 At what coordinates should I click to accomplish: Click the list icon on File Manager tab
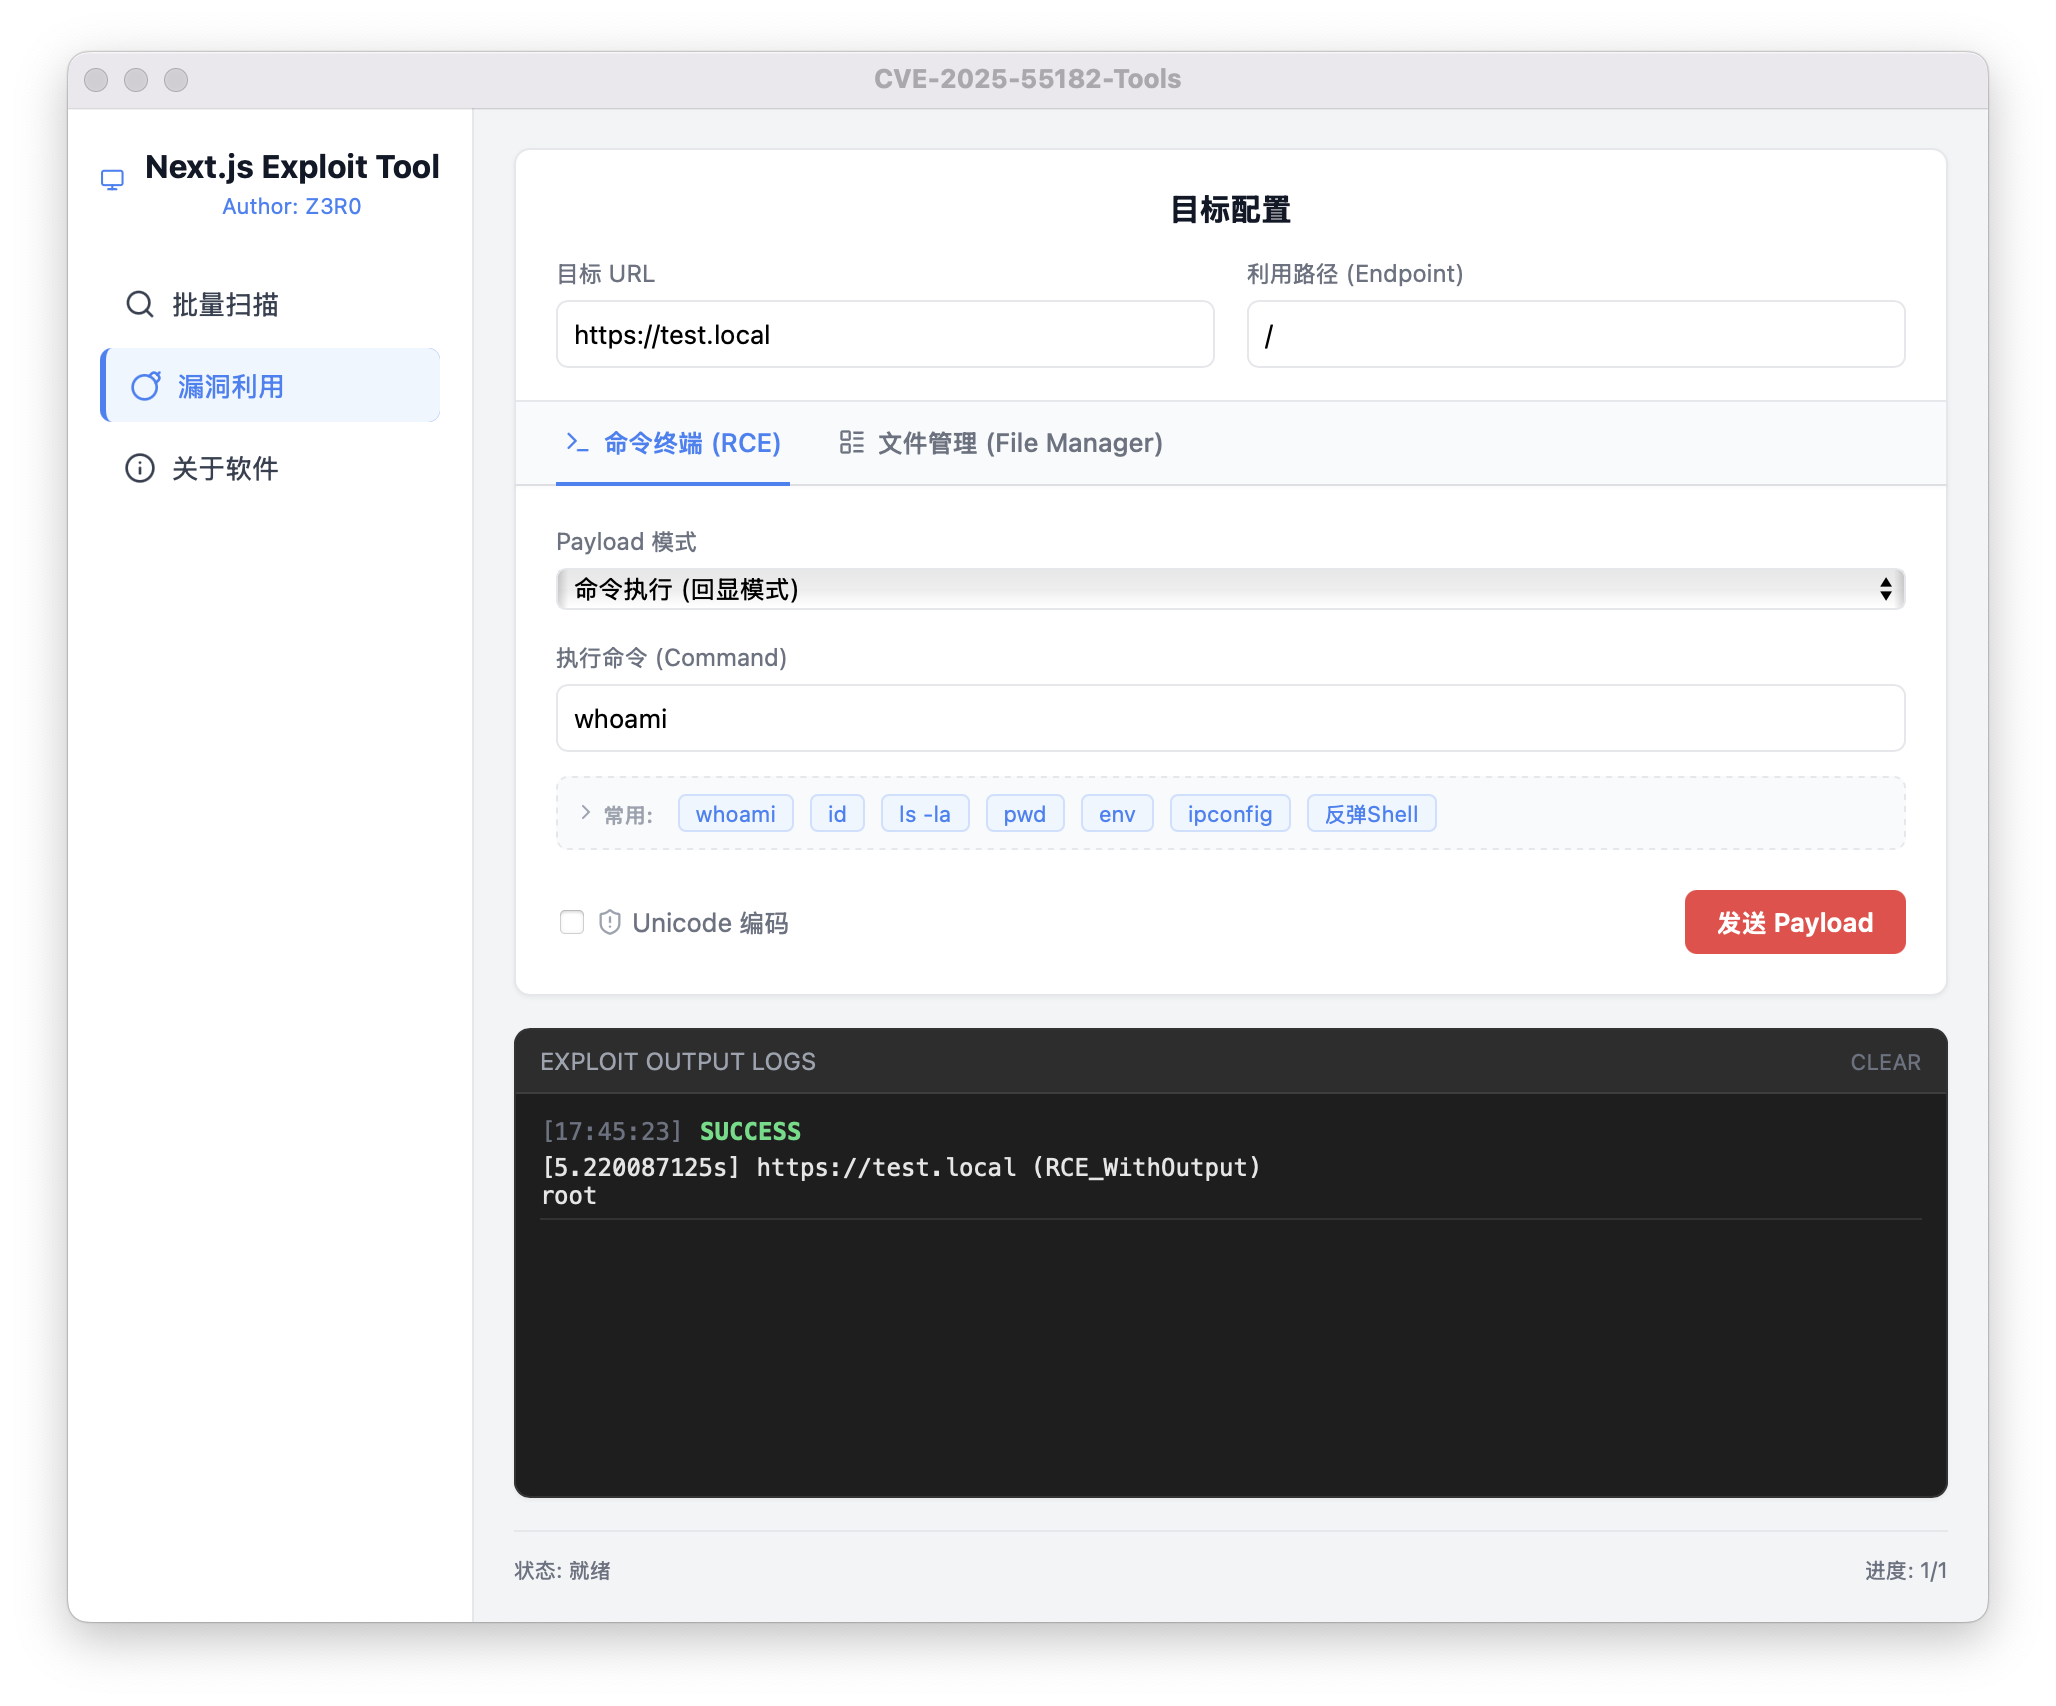coord(852,442)
